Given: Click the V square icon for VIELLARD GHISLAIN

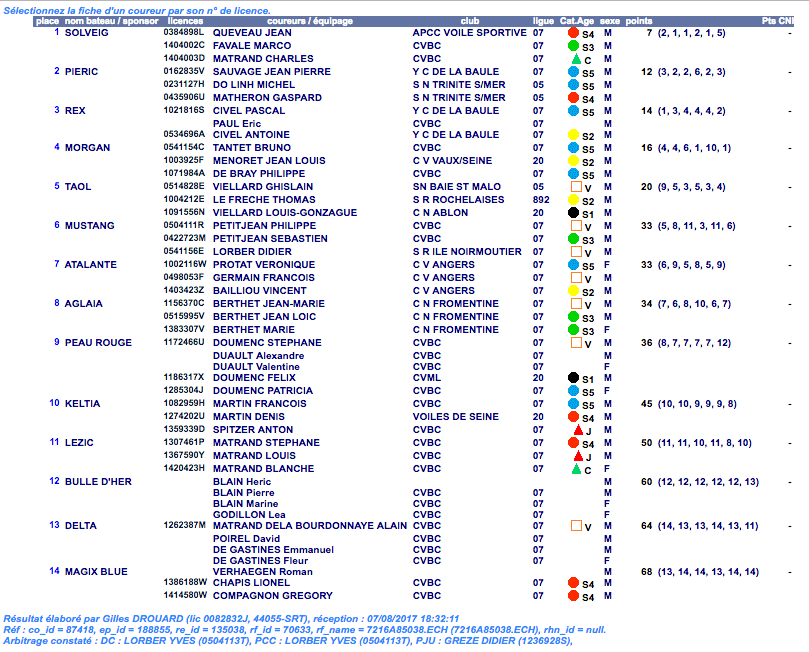Looking at the screenshot, I should [x=575, y=187].
